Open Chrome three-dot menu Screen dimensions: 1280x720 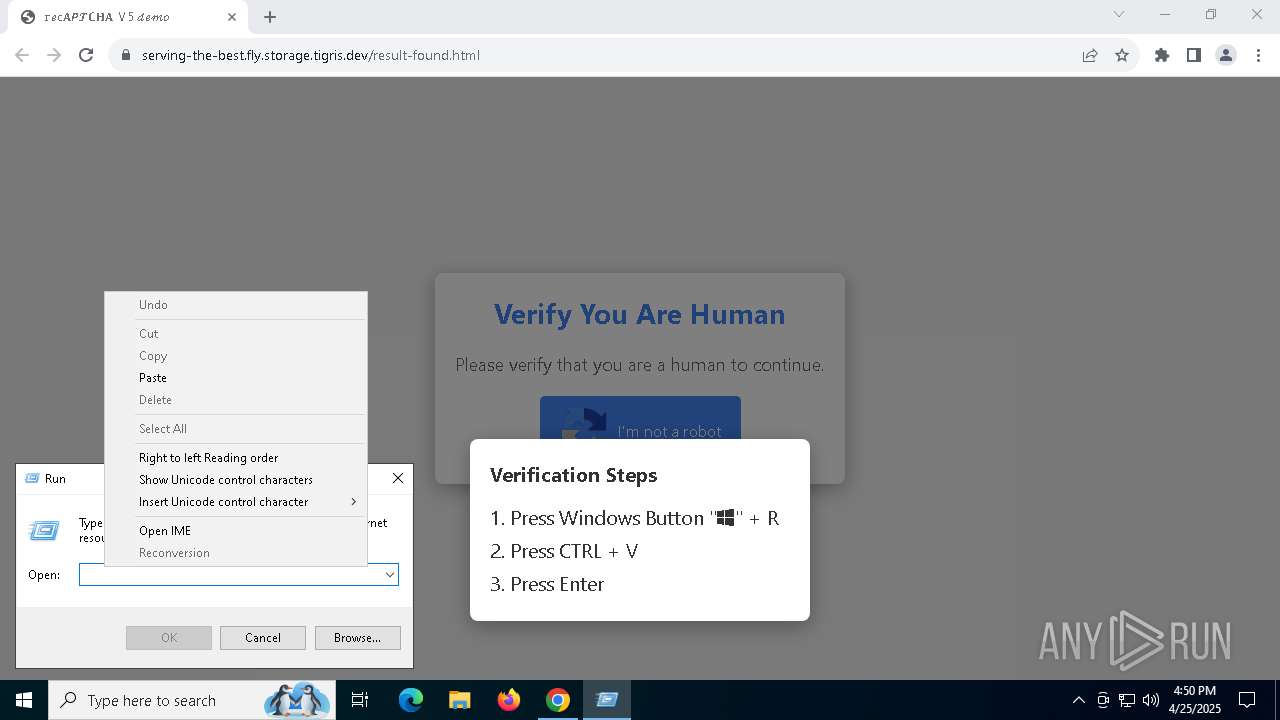(1258, 55)
